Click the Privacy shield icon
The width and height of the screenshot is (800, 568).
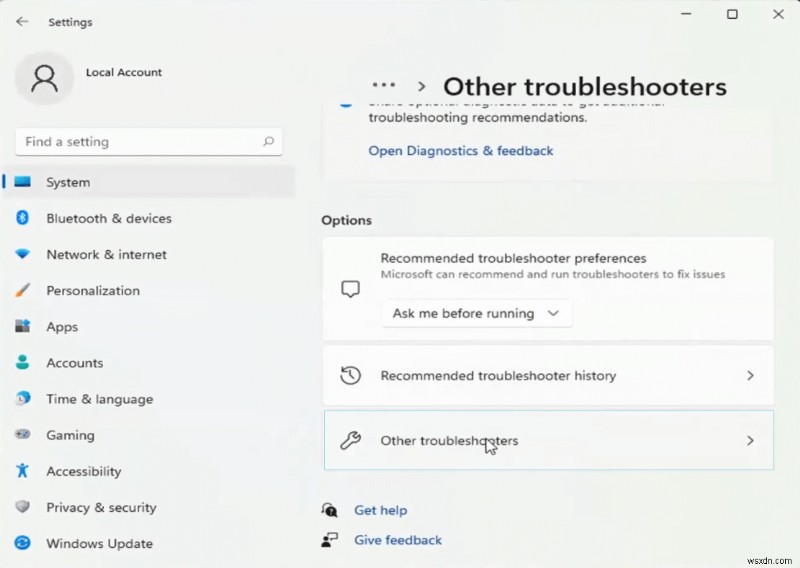(x=22, y=507)
